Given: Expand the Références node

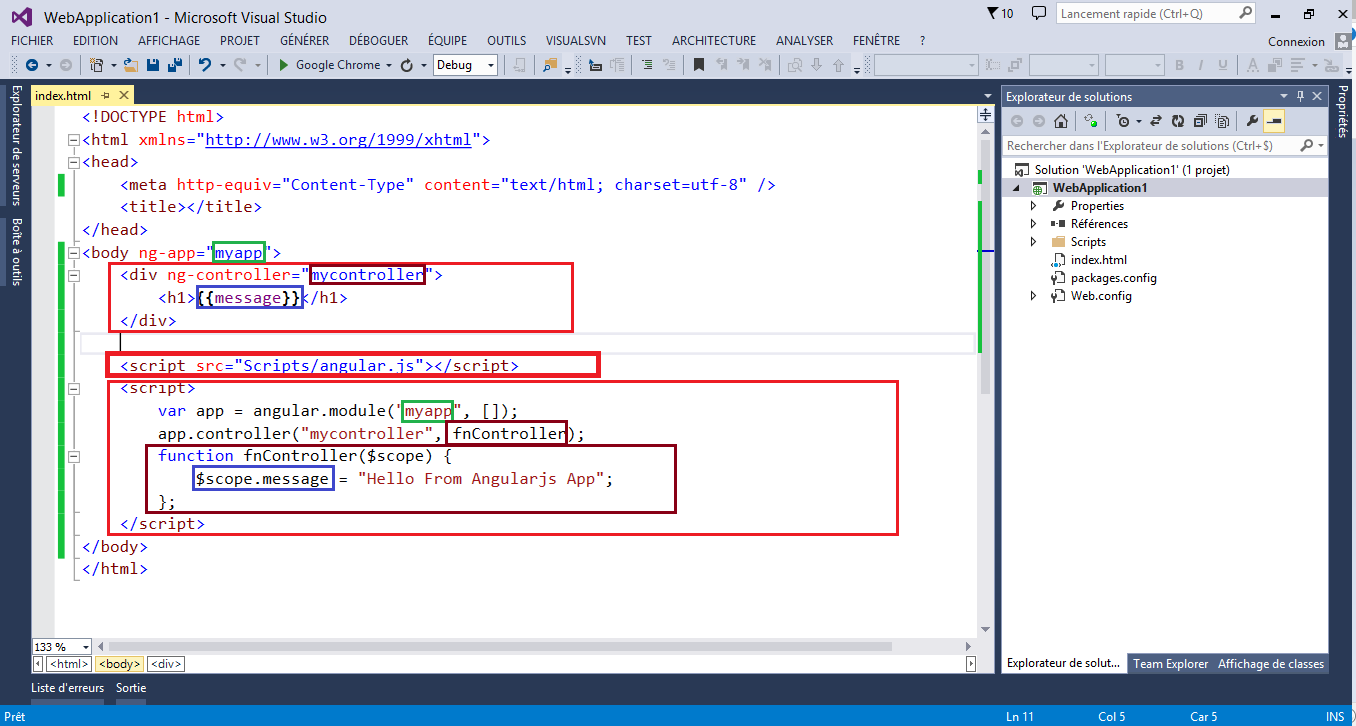Looking at the screenshot, I should tap(1034, 224).
